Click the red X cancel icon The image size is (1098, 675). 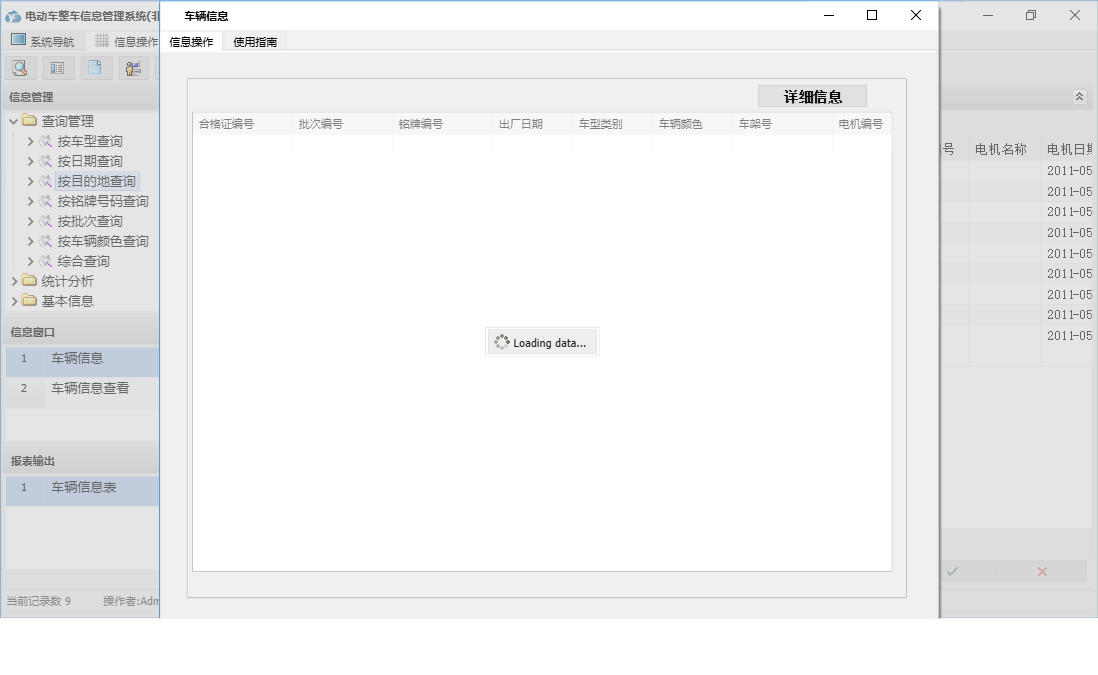[x=1041, y=571]
